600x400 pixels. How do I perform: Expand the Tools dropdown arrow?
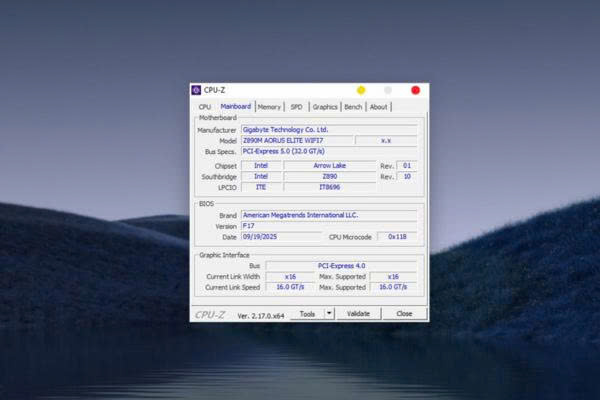point(329,313)
